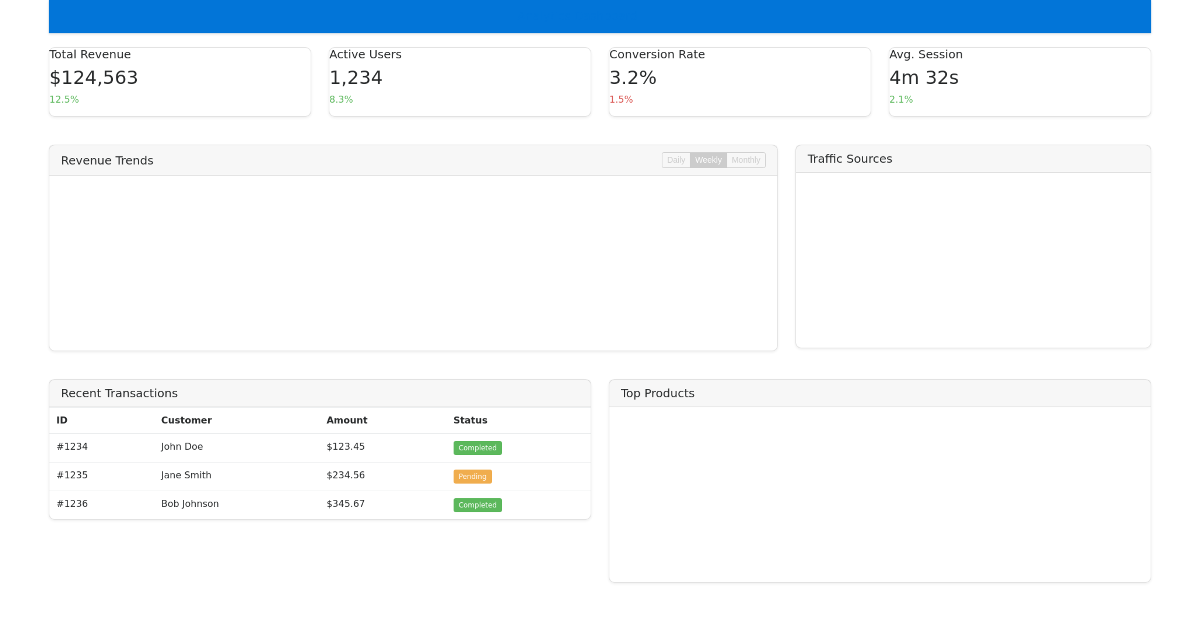
Task: Switch to the Monthly revenue view
Action: 744,159
